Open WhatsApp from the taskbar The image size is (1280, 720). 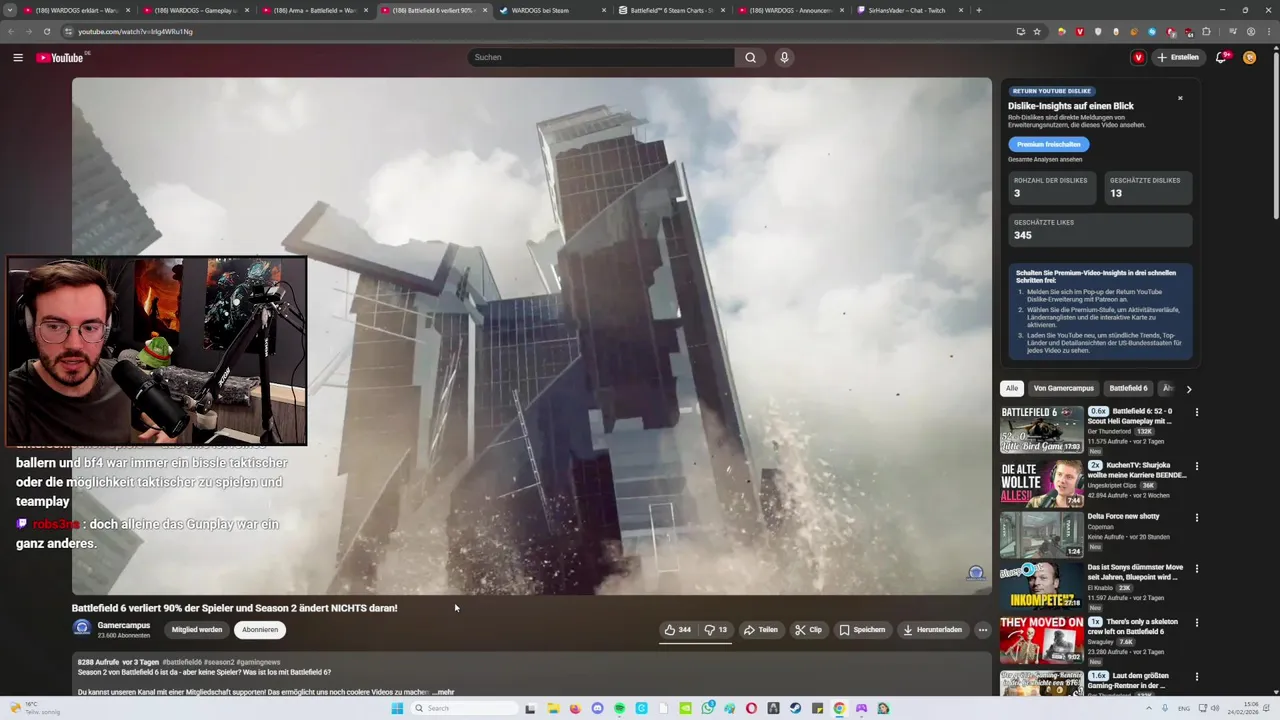[707, 708]
